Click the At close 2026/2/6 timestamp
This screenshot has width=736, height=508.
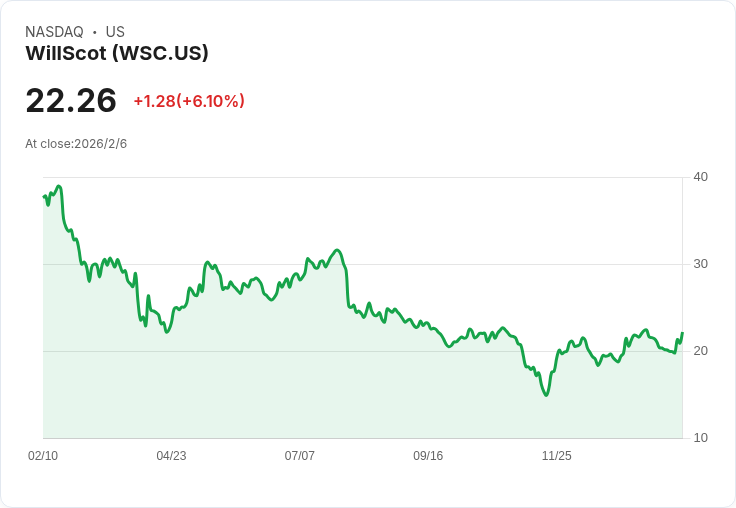click(76, 144)
